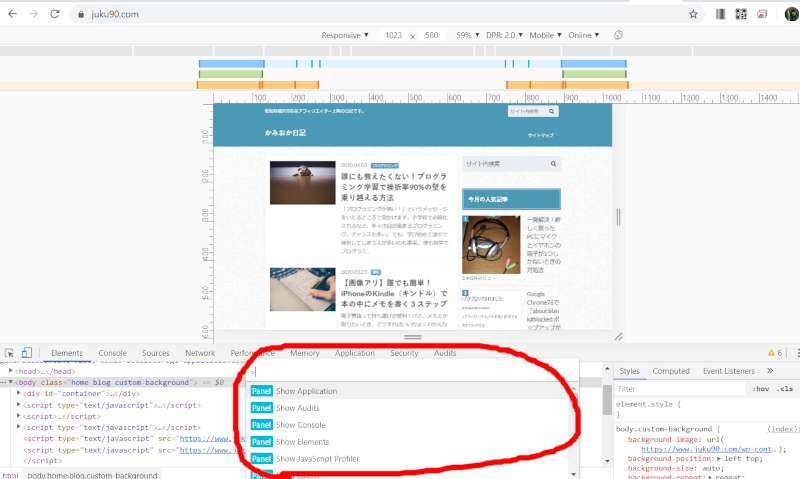
Task: Expand the head element node
Action: tap(11, 371)
